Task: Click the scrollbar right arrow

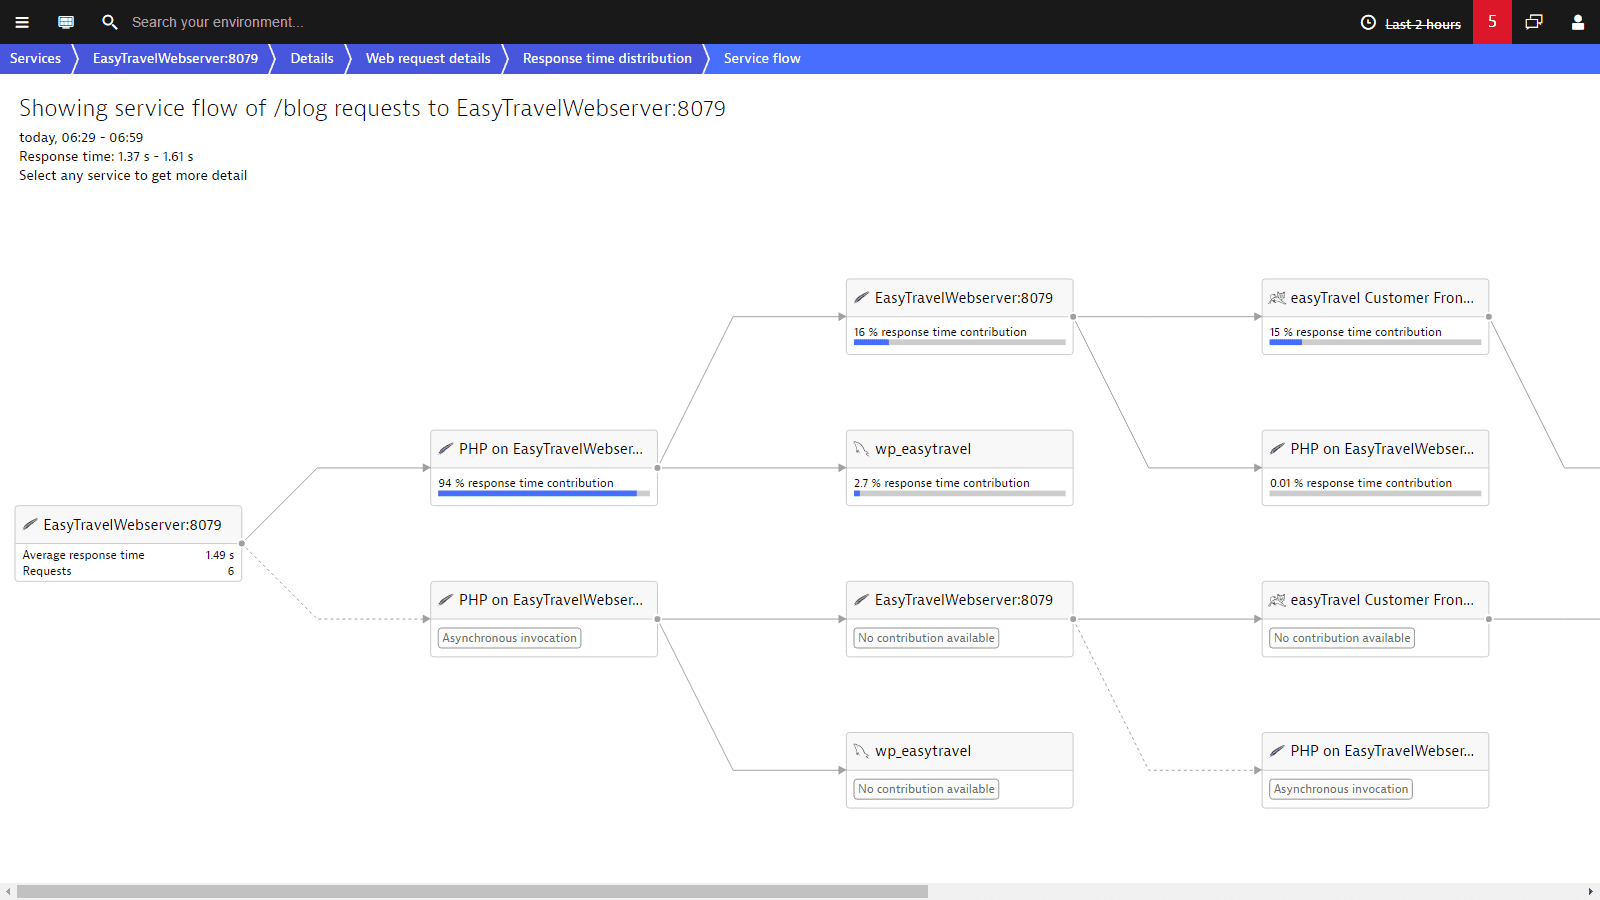Action: pyautogui.click(x=1591, y=891)
